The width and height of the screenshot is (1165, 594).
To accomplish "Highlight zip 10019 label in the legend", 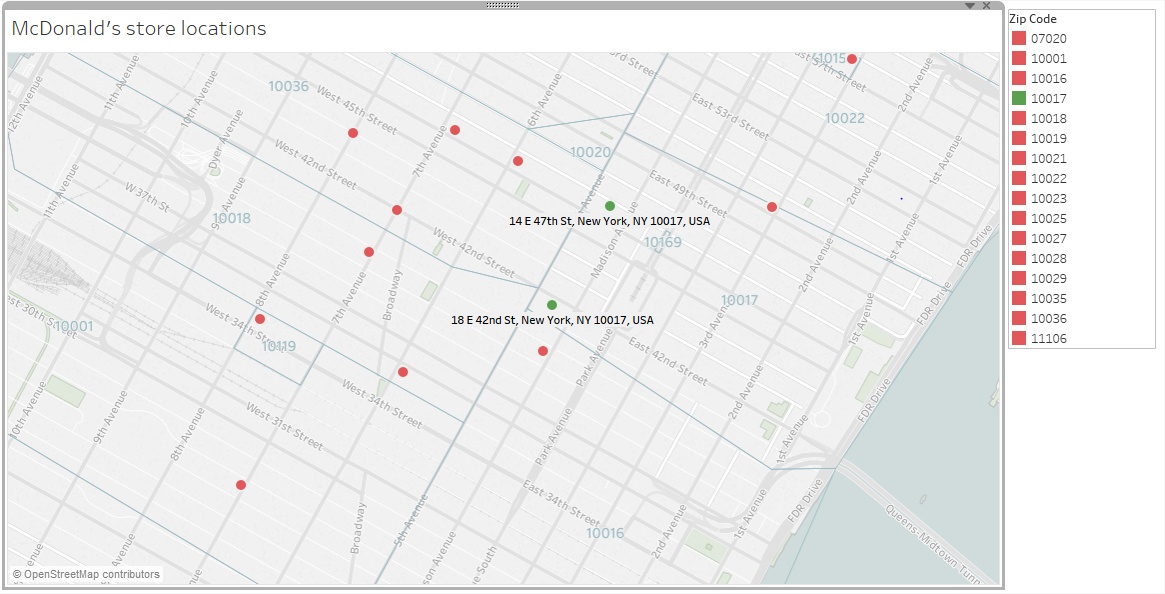I will click(1048, 138).
